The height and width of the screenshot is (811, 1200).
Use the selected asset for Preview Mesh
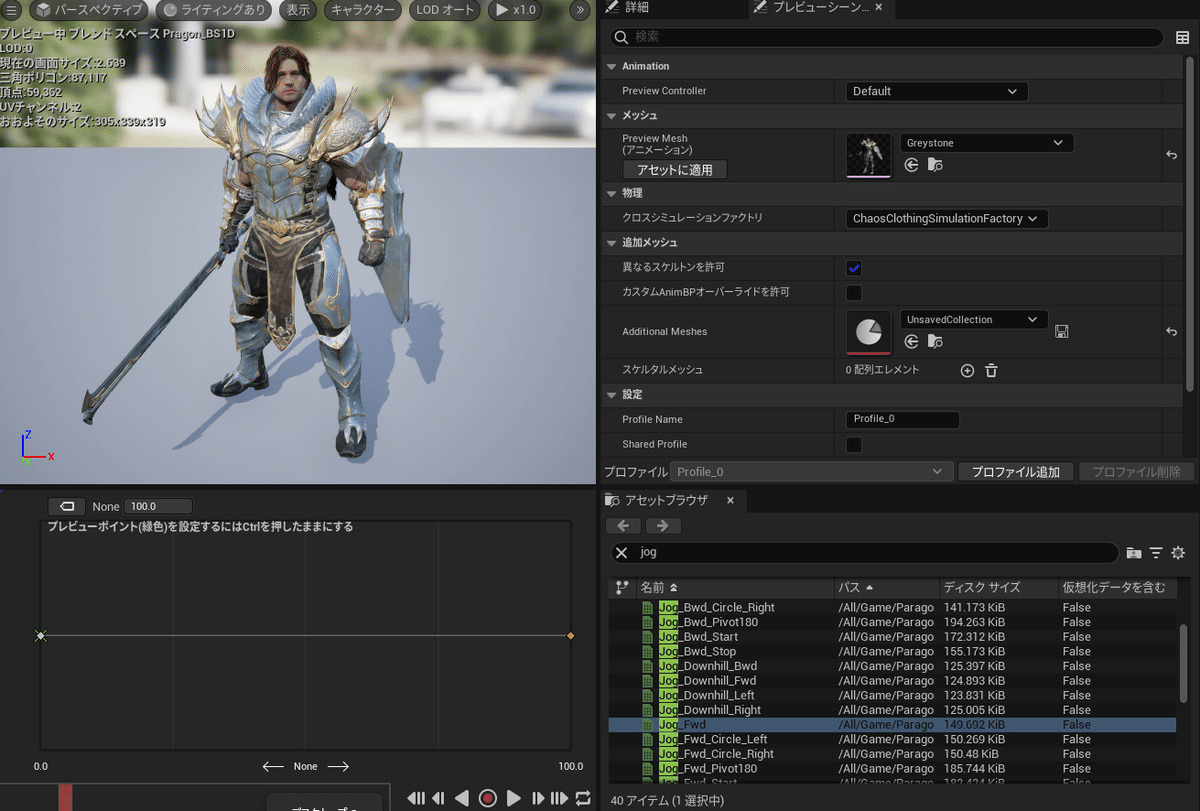coord(911,165)
